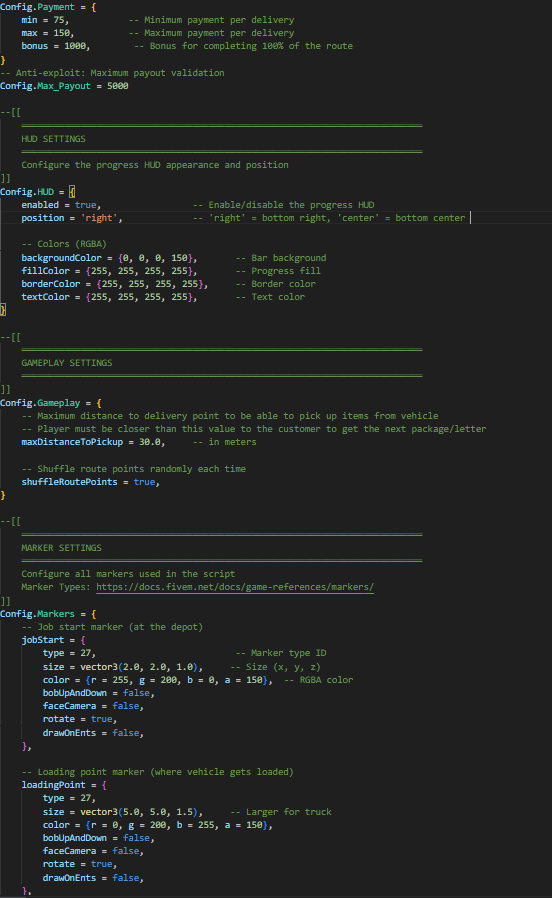
Task: Click the "Progress fill" comment
Action: coord(278,271)
